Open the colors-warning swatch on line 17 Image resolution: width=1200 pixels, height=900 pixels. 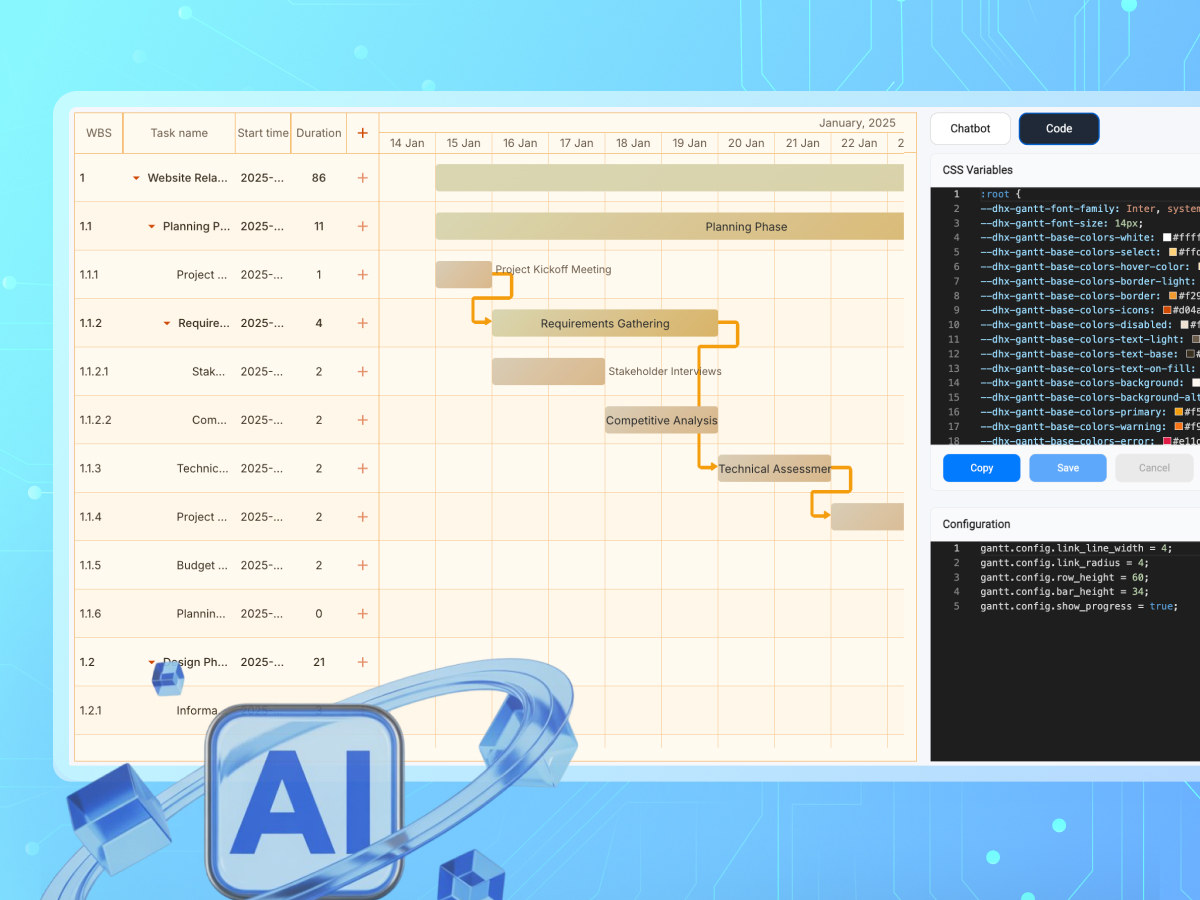(1179, 426)
